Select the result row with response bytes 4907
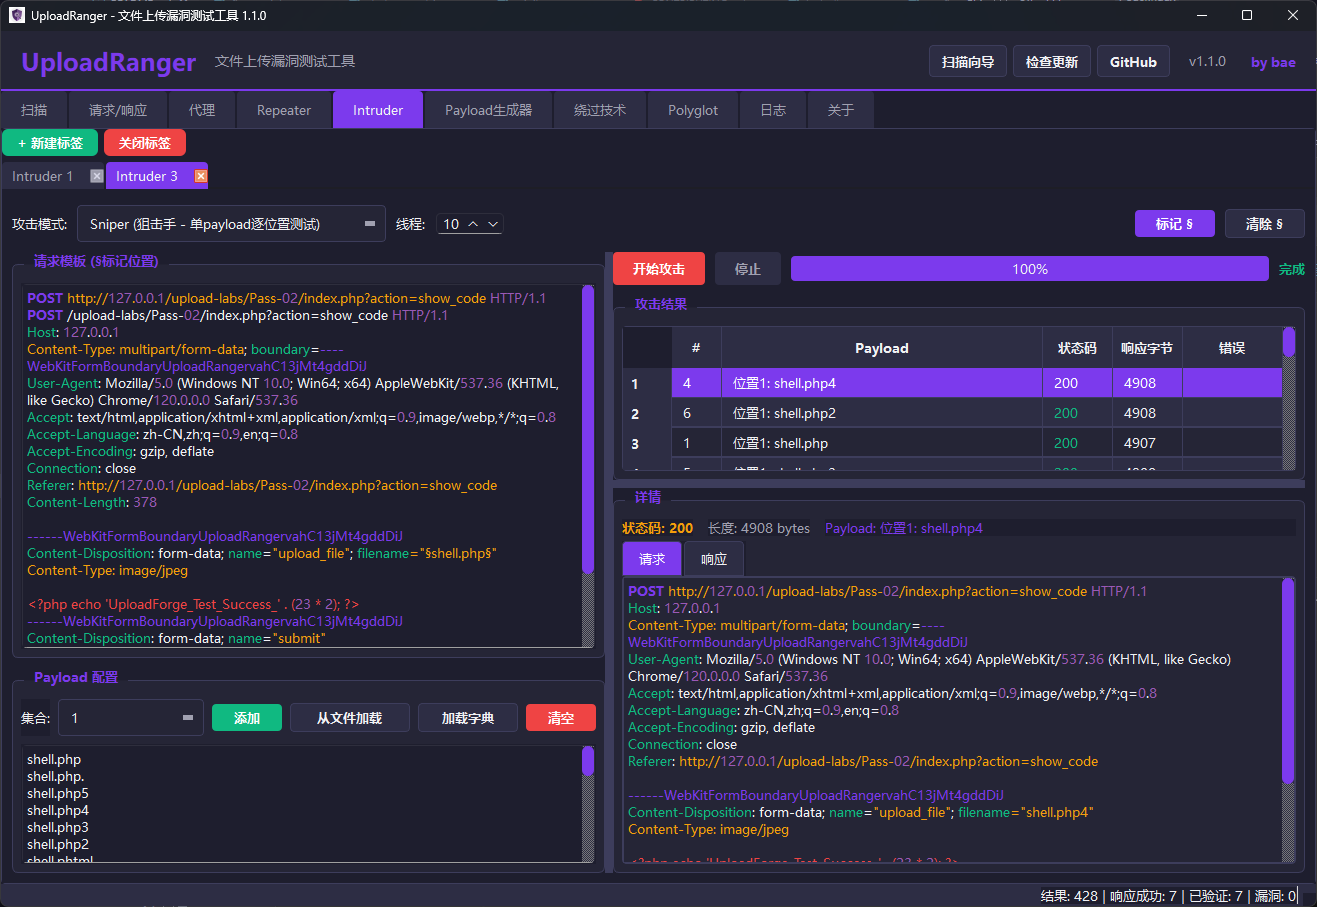The height and width of the screenshot is (907, 1317). click(x=952, y=443)
